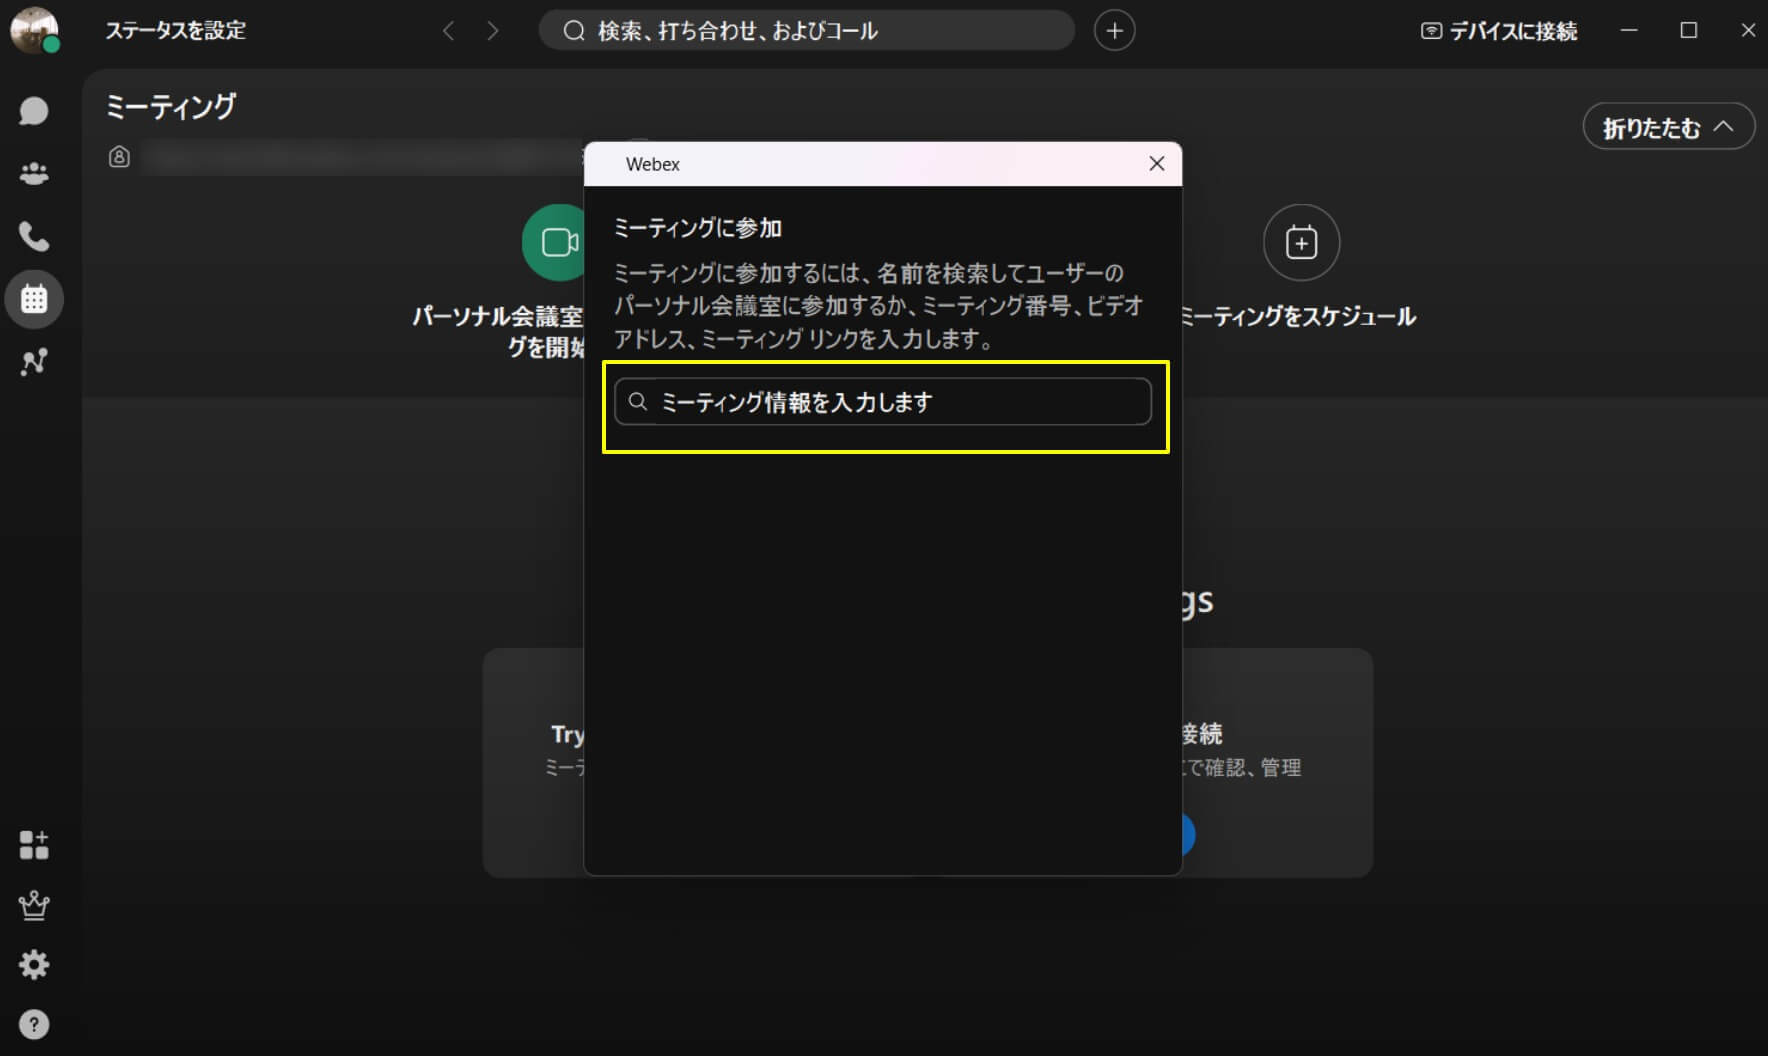Open settings gear icon in sidebar
The width and height of the screenshot is (1768, 1056).
click(x=34, y=965)
